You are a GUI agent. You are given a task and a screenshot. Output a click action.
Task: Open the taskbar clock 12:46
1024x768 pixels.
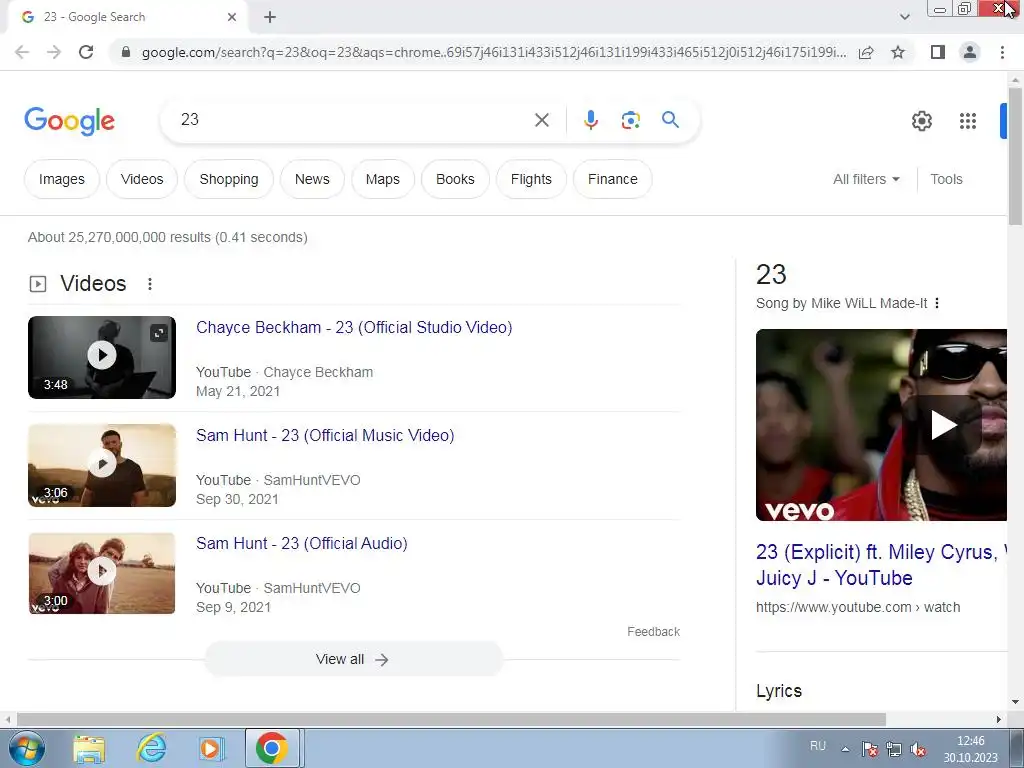pyautogui.click(x=970, y=749)
